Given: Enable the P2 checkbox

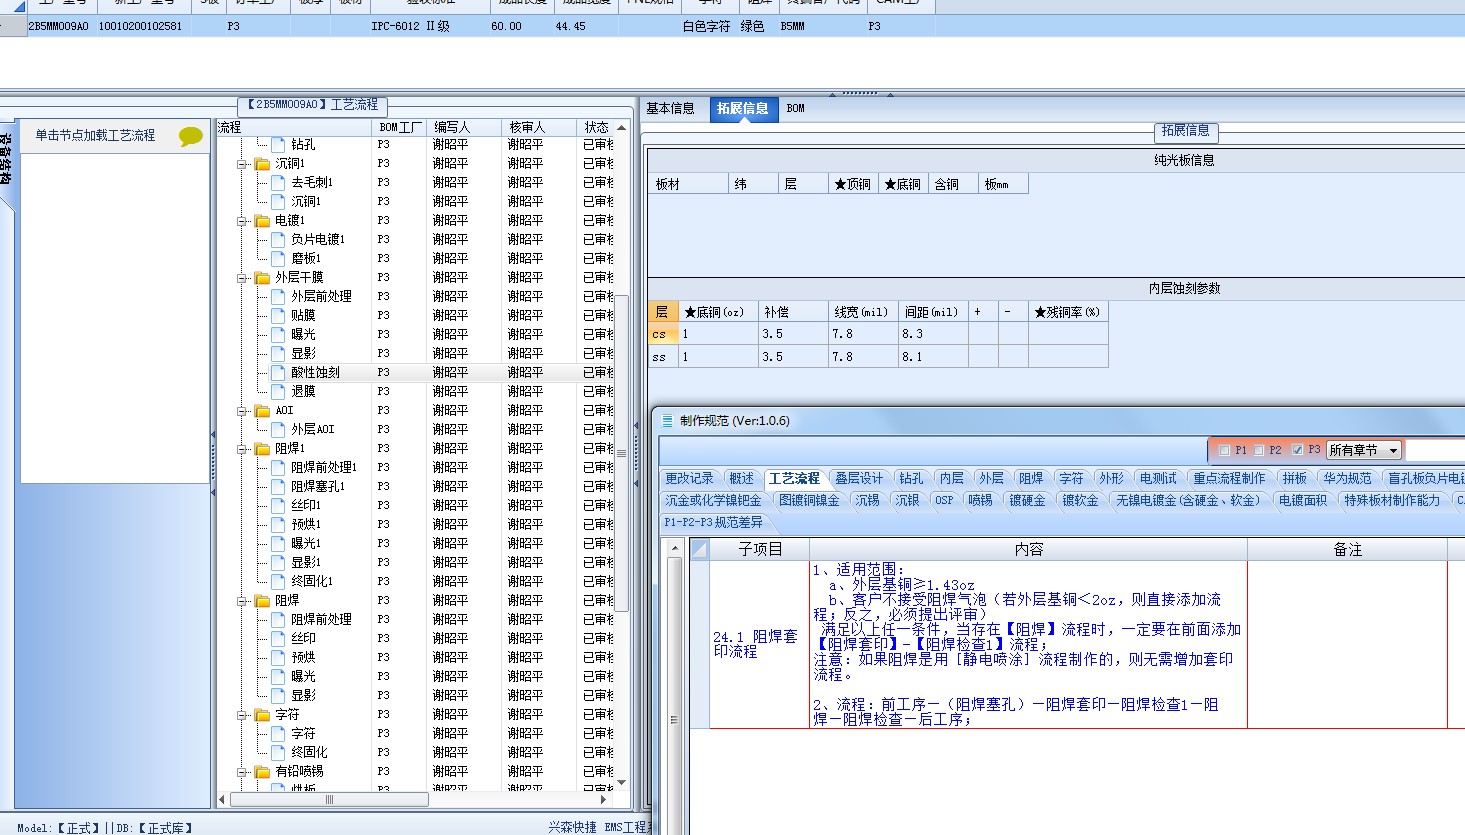Looking at the screenshot, I should tap(1259, 450).
